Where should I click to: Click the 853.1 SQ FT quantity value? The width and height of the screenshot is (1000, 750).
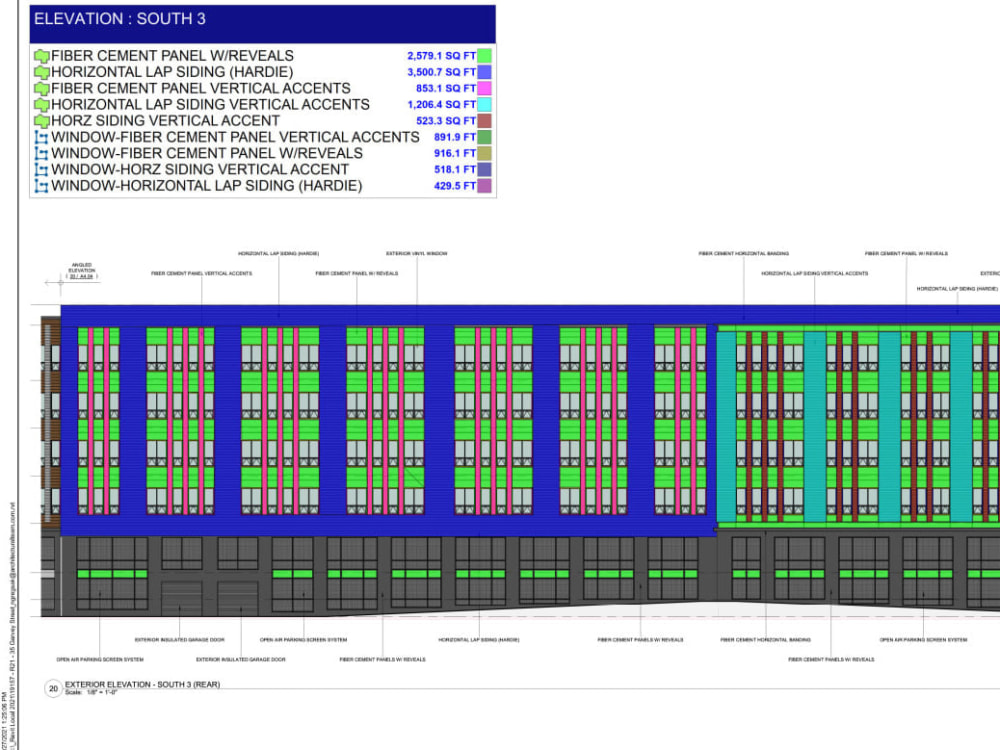[x=446, y=89]
